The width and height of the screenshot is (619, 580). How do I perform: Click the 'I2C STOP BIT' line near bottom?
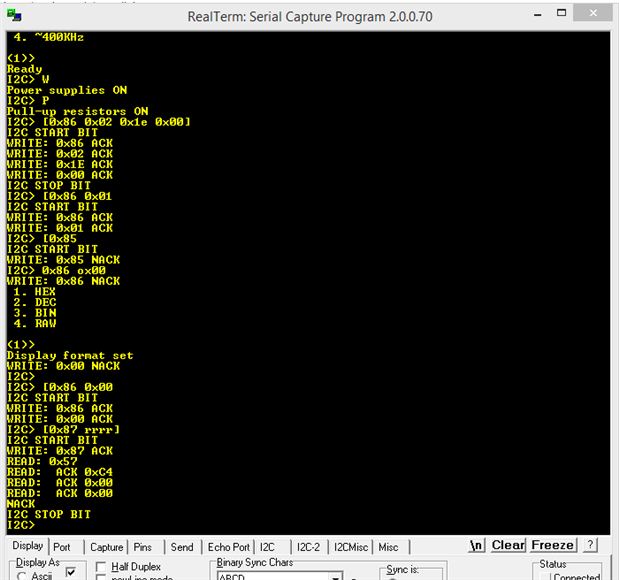tap(49, 515)
